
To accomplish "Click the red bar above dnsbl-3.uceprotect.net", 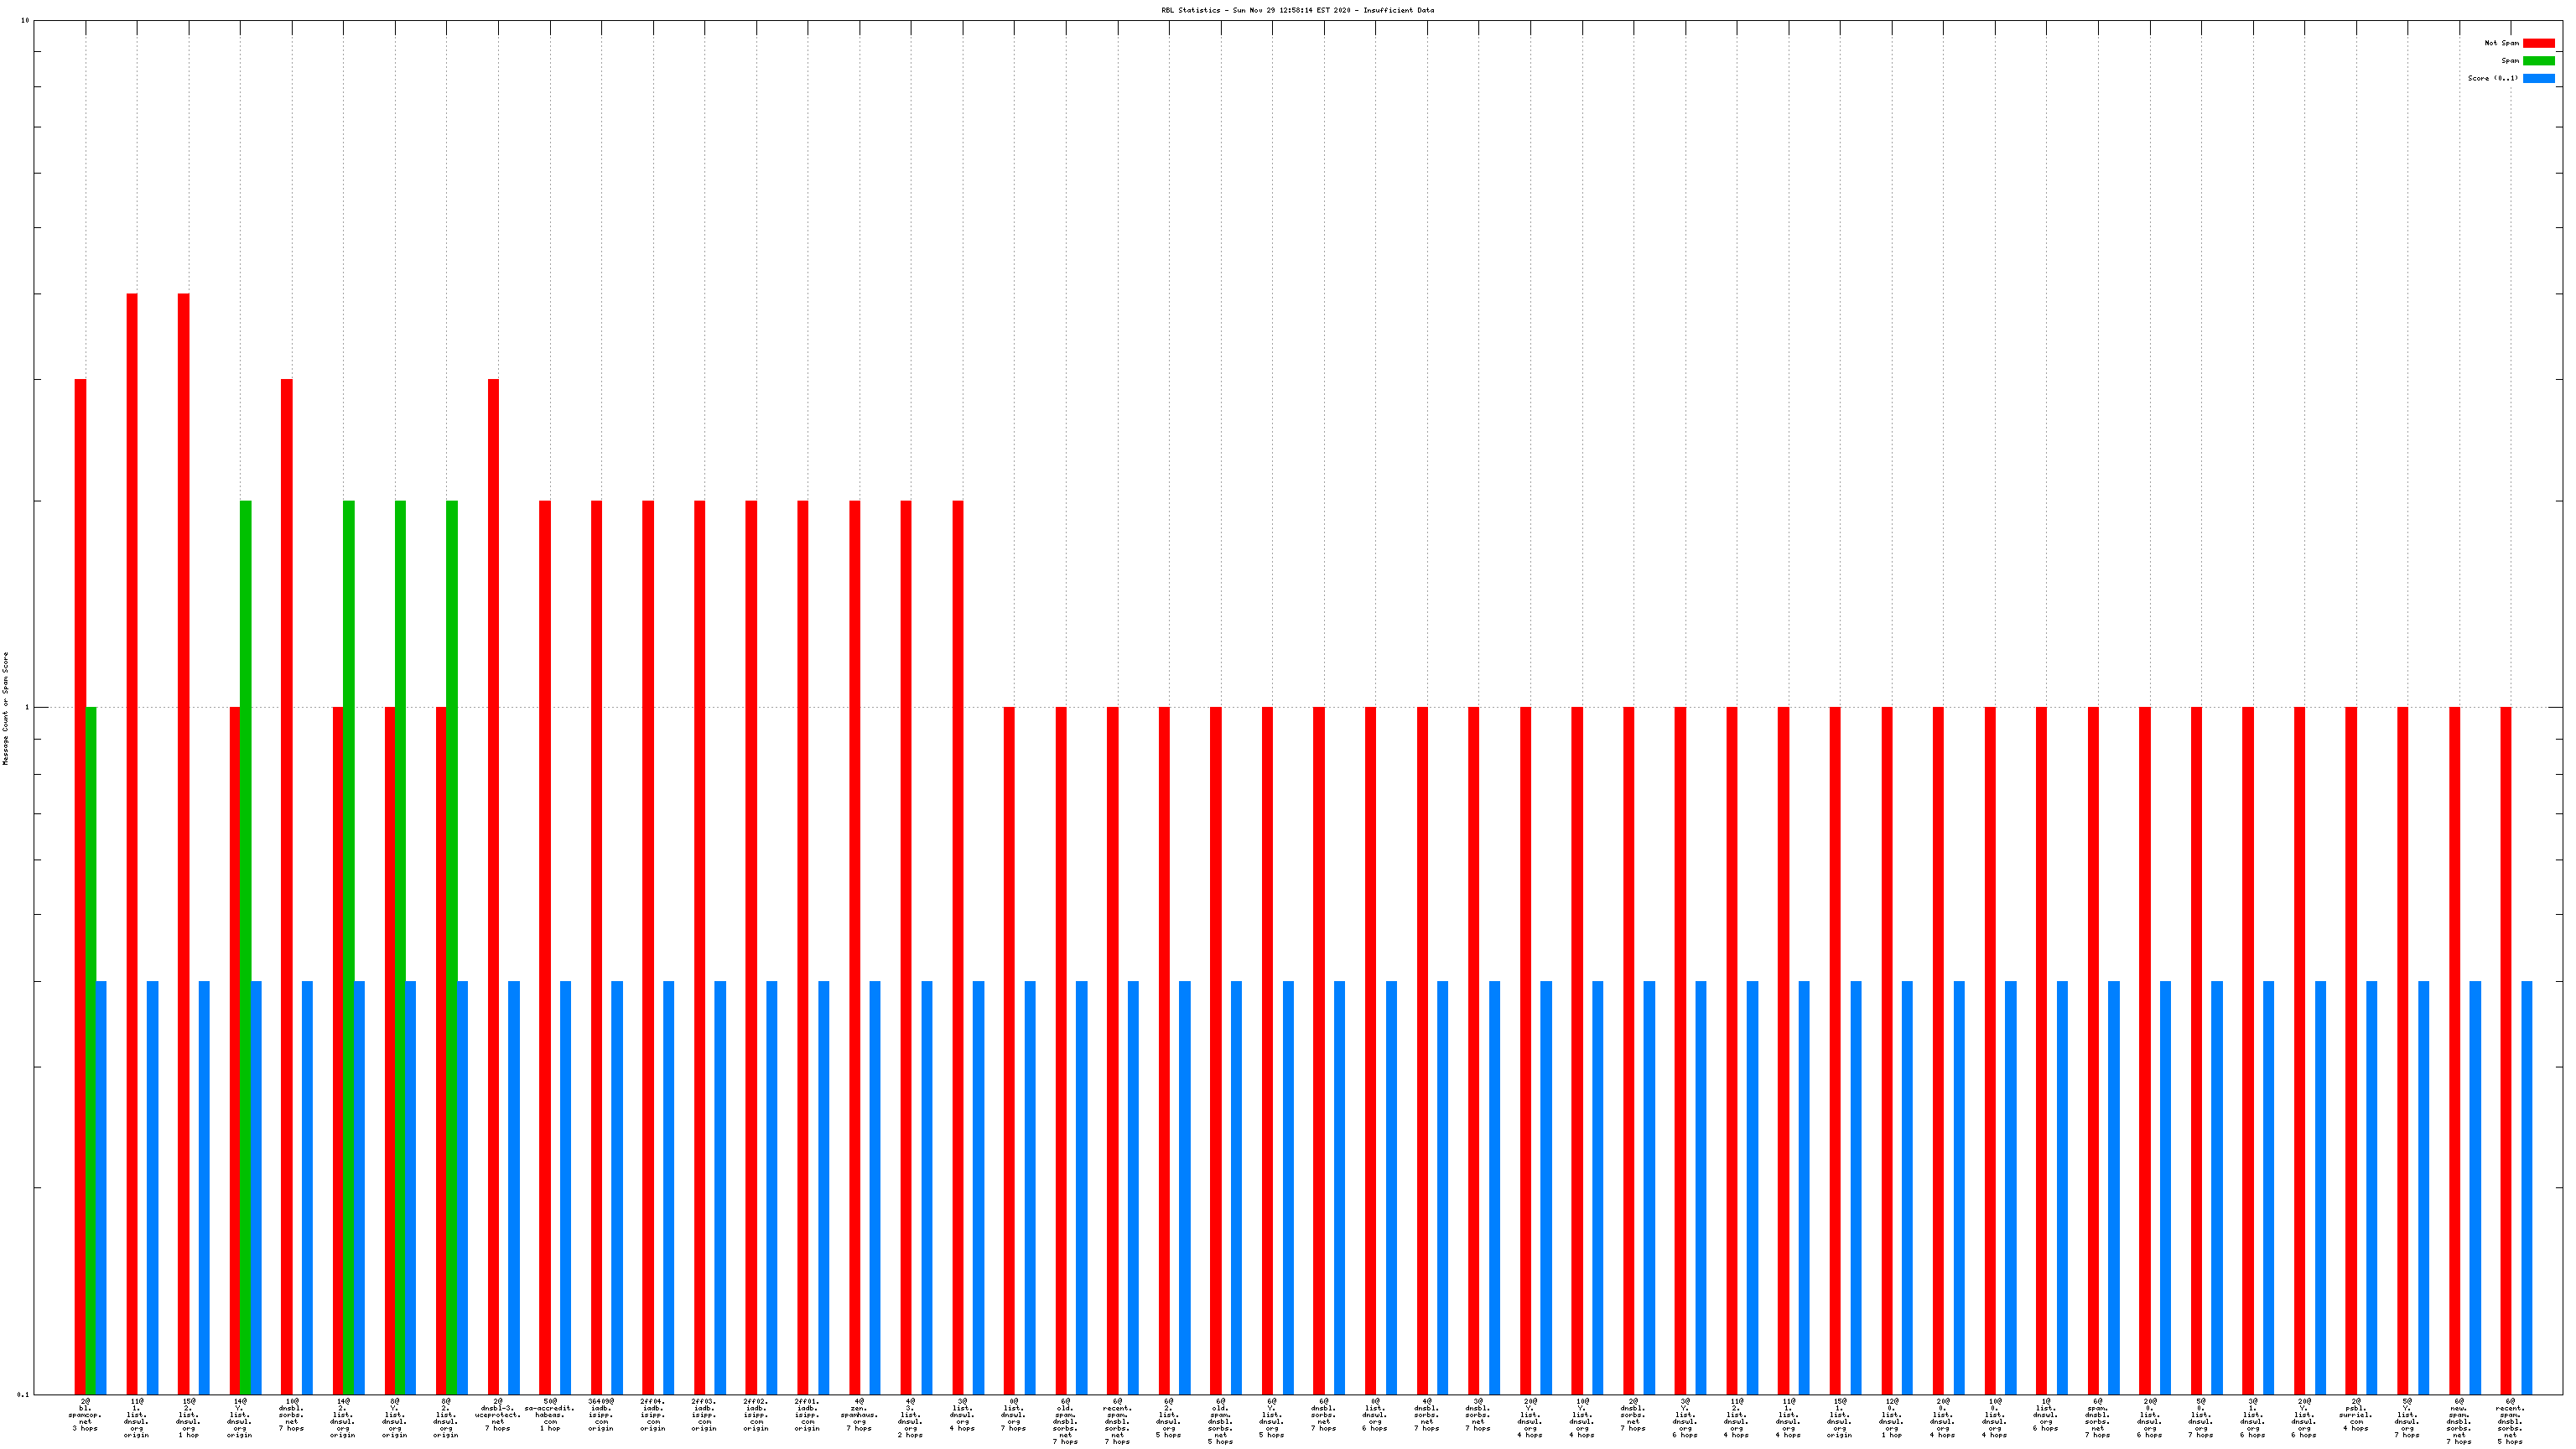I will (493, 886).
